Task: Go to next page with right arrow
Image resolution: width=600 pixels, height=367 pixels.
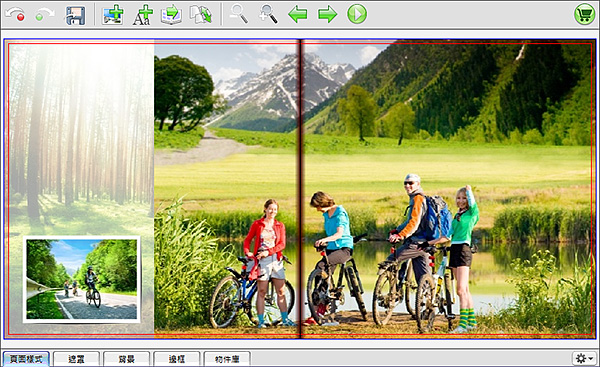Action: tap(328, 15)
